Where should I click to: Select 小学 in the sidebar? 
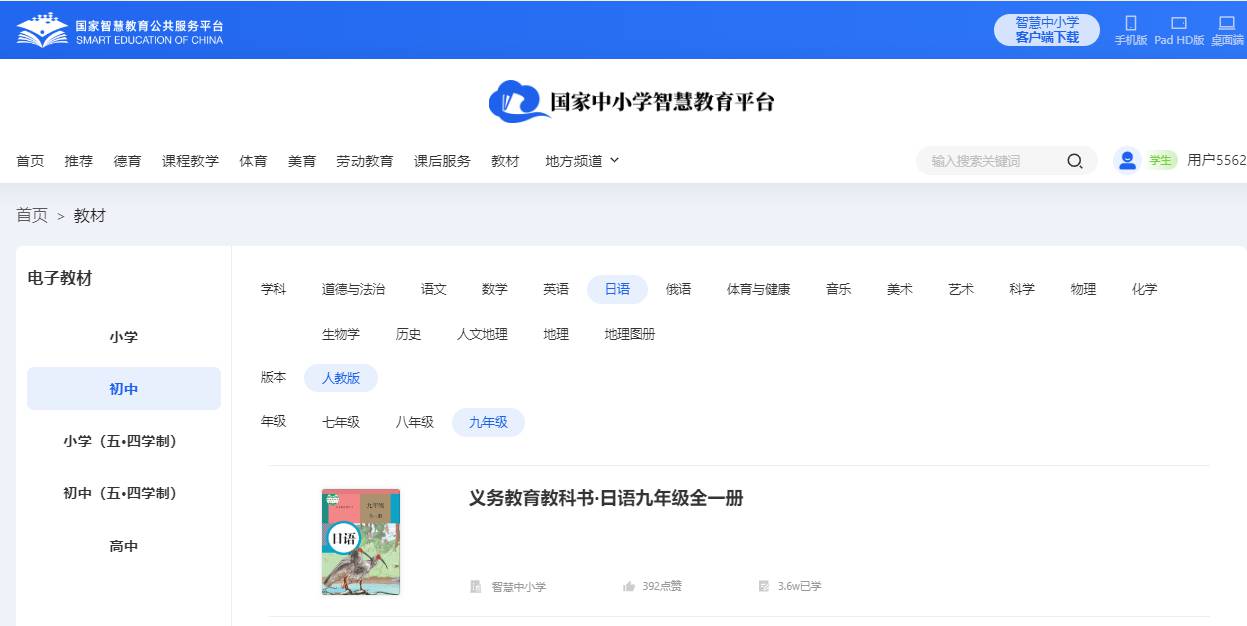[x=124, y=337]
